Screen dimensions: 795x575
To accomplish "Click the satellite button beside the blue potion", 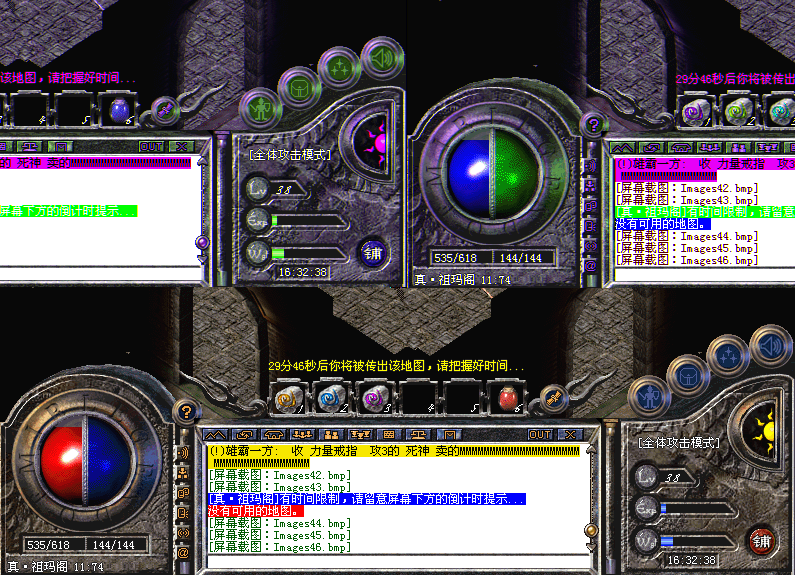I will tap(165, 110).
